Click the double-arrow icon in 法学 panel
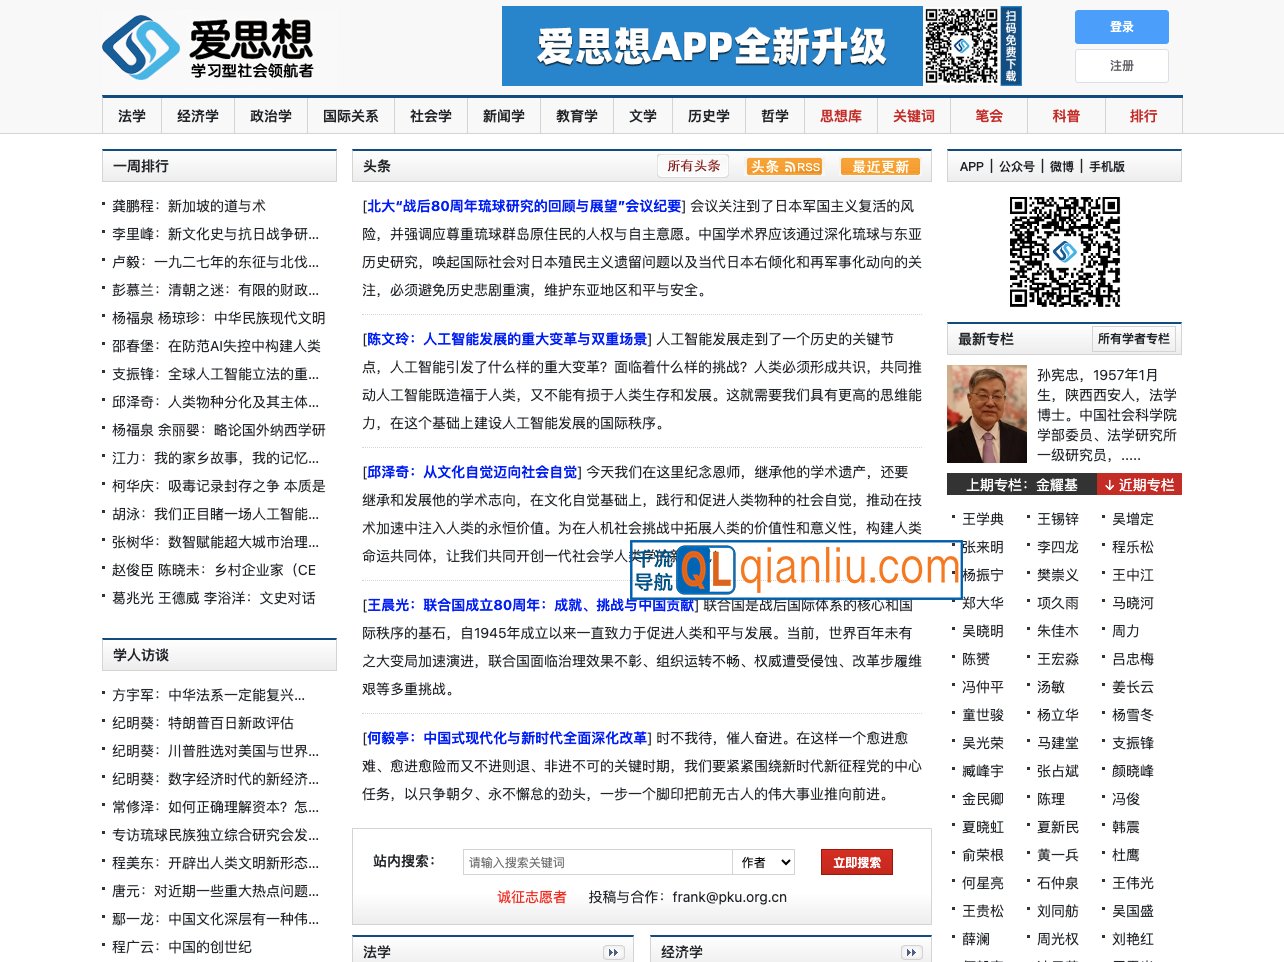 click(x=613, y=953)
